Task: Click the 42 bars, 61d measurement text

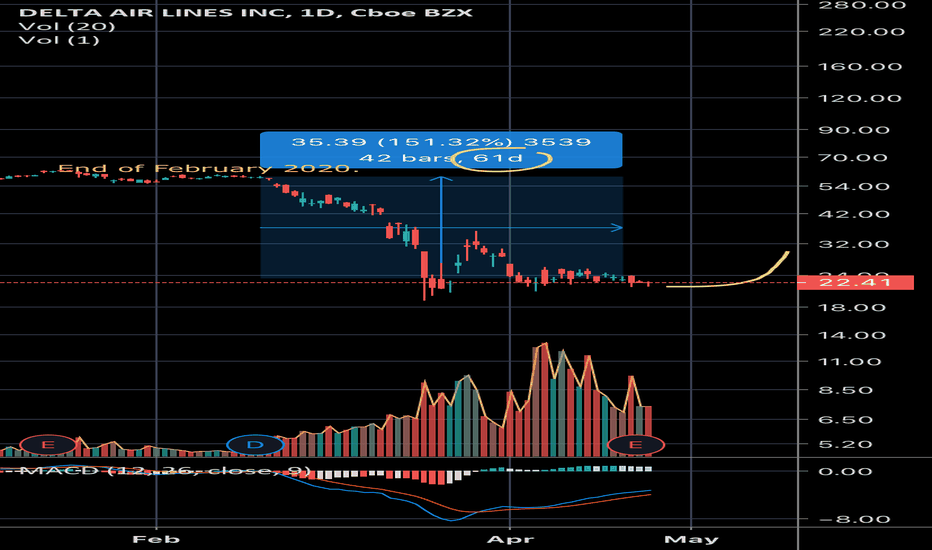Action: click(x=441, y=158)
